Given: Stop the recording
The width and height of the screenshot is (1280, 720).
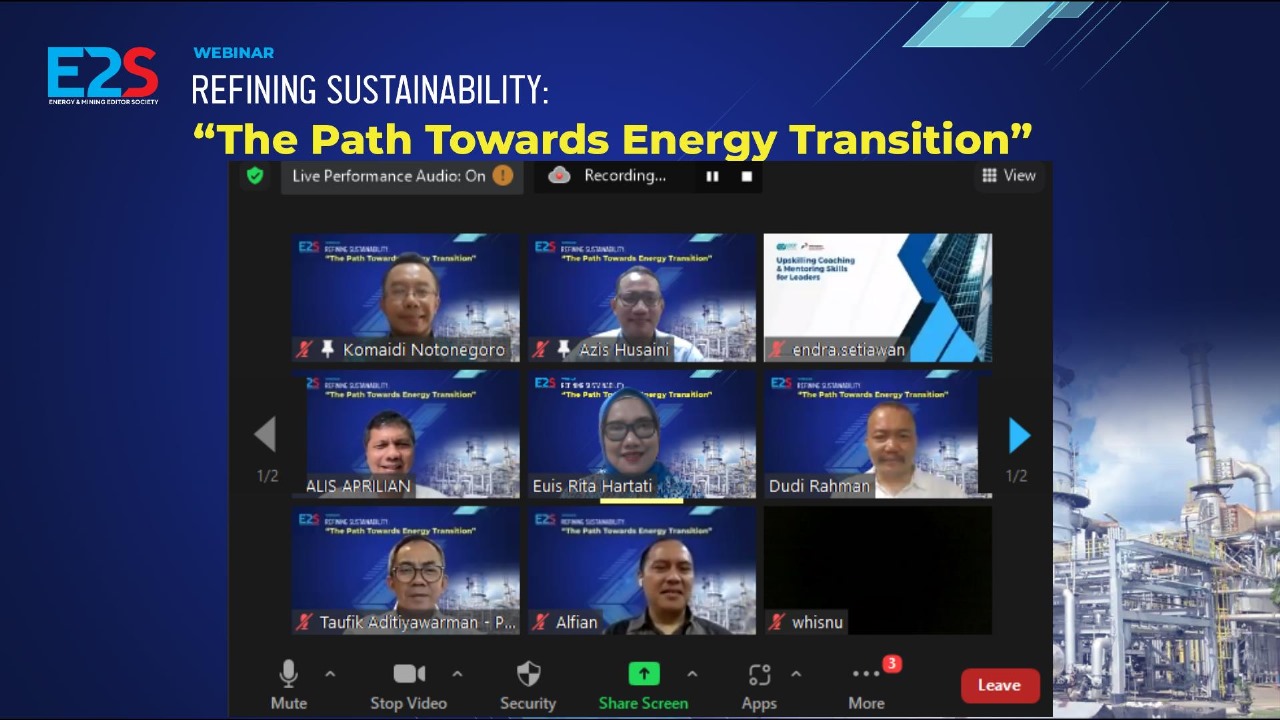Looking at the screenshot, I should tap(746, 176).
